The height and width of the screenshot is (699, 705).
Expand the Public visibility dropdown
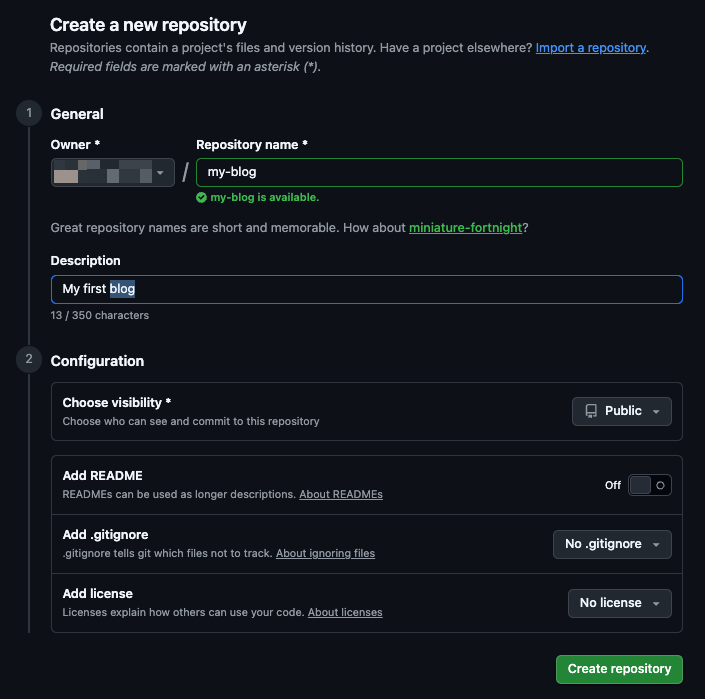click(621, 411)
